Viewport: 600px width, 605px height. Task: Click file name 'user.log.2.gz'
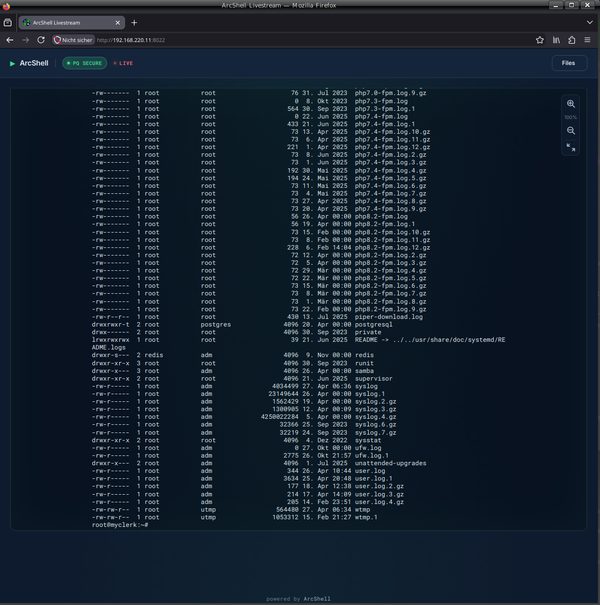click(x=379, y=486)
